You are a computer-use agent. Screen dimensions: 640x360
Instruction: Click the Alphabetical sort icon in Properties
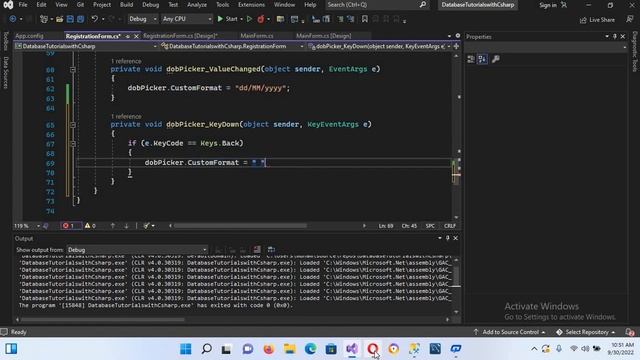pyautogui.click(x=482, y=59)
